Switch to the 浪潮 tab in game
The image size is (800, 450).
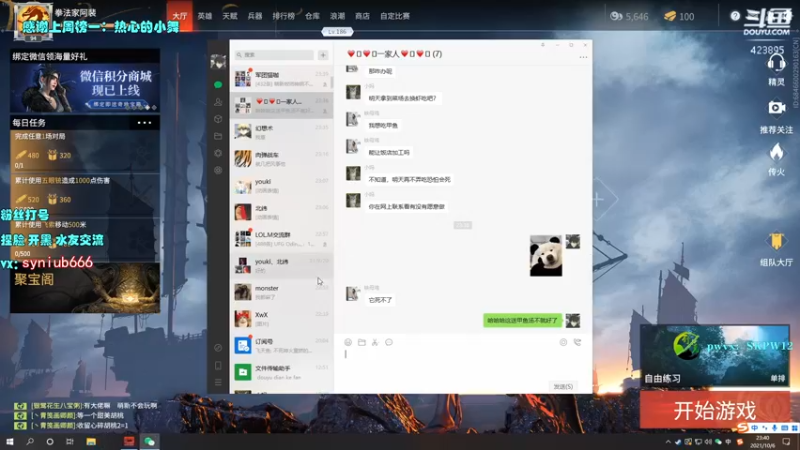tap(337, 16)
